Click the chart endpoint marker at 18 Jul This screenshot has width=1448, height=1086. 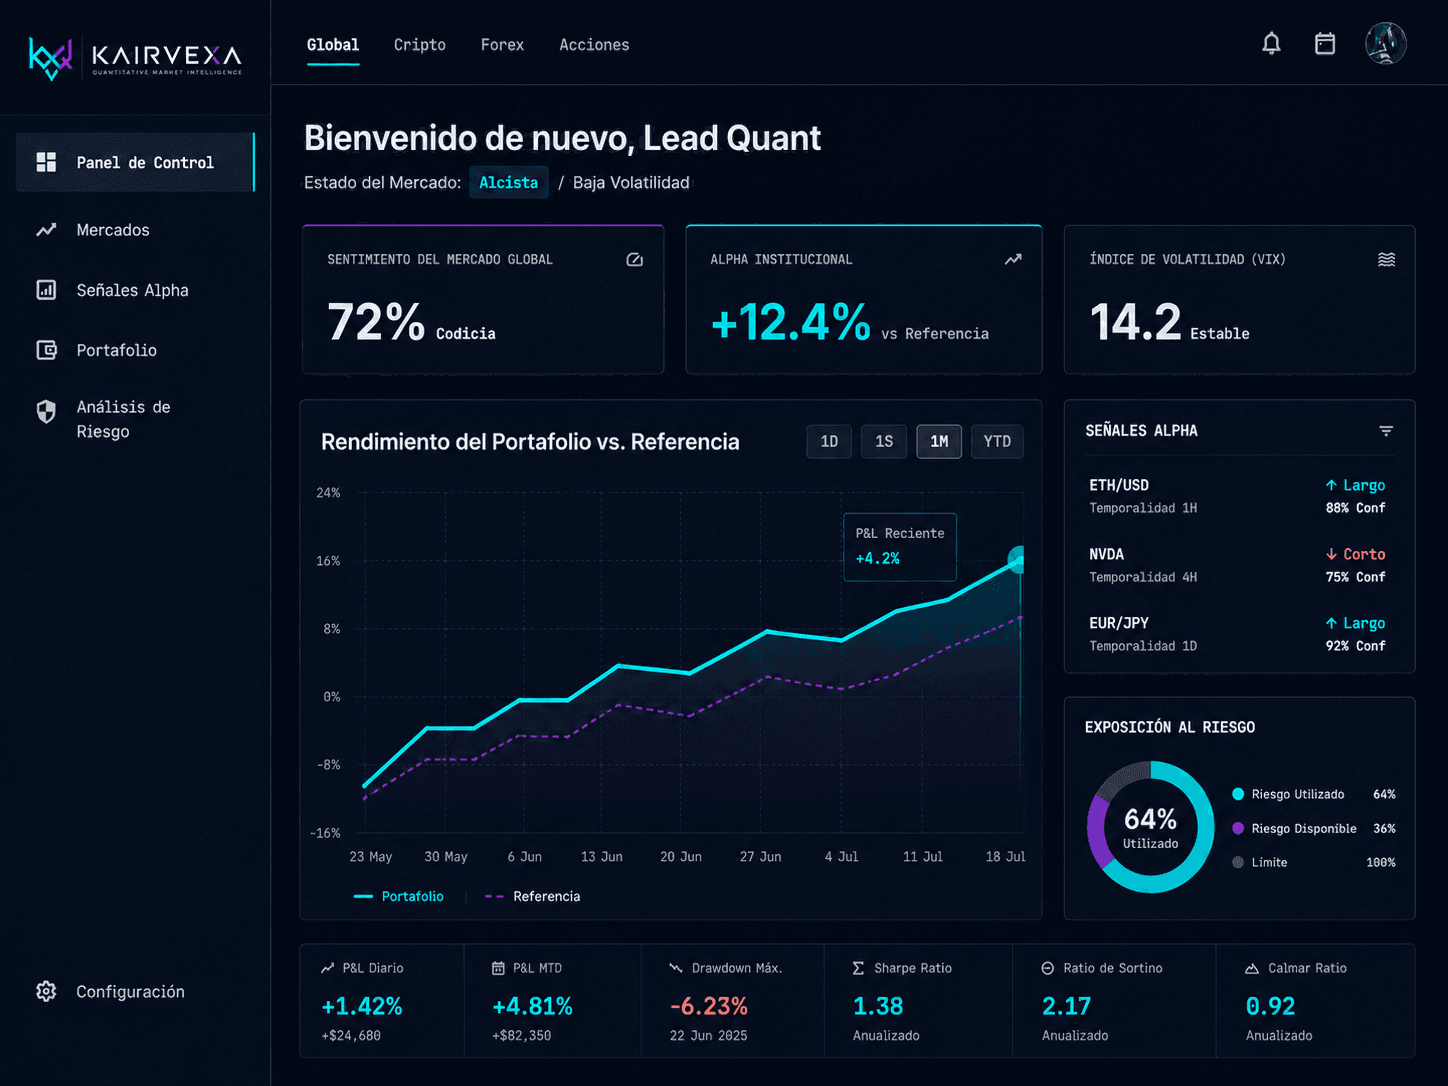1016,560
